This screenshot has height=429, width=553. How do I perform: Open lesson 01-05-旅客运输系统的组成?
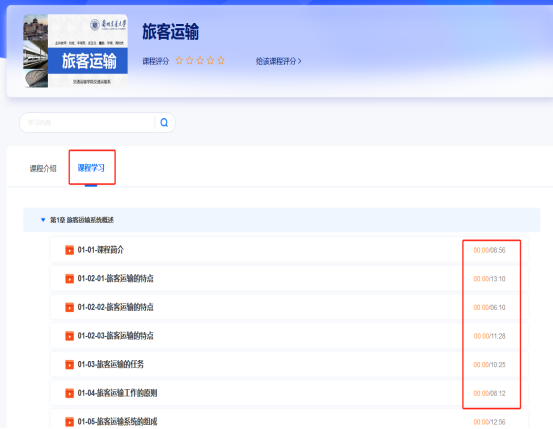[x=289, y=419]
